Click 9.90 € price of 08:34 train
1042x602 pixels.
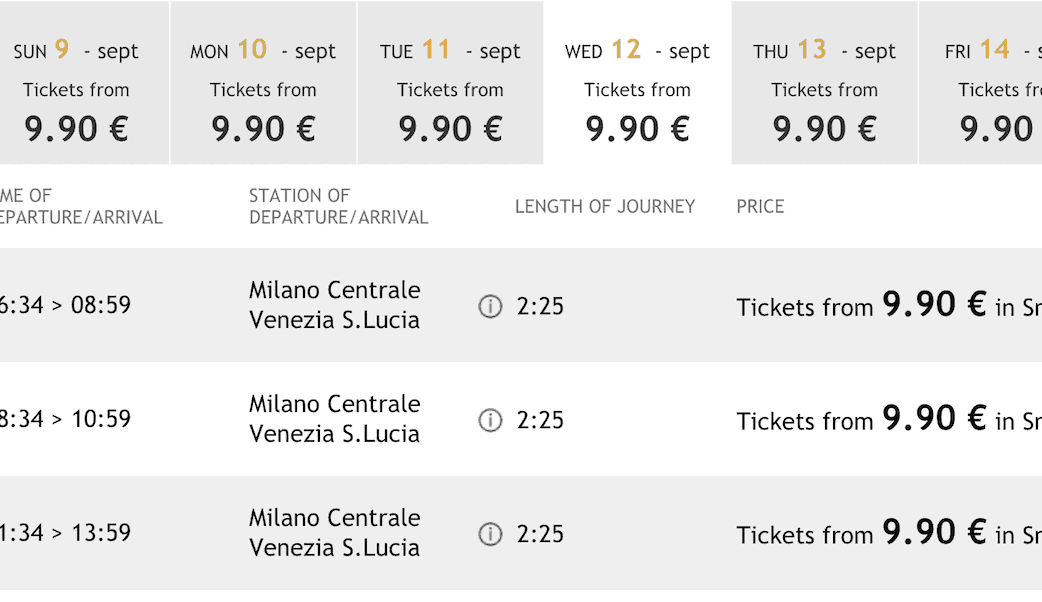934,419
